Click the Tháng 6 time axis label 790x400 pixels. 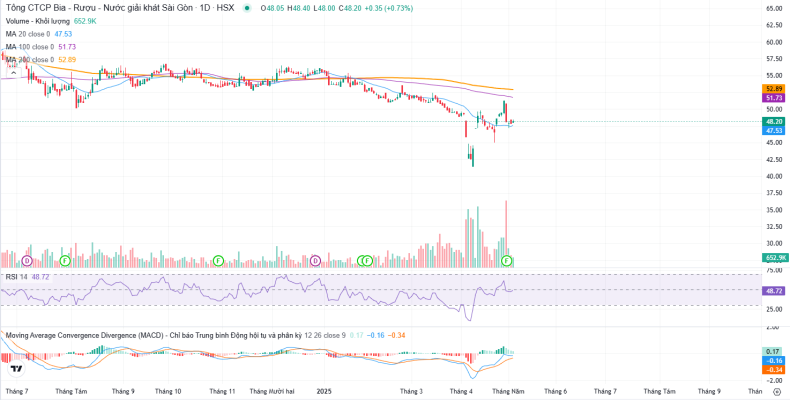(556, 391)
